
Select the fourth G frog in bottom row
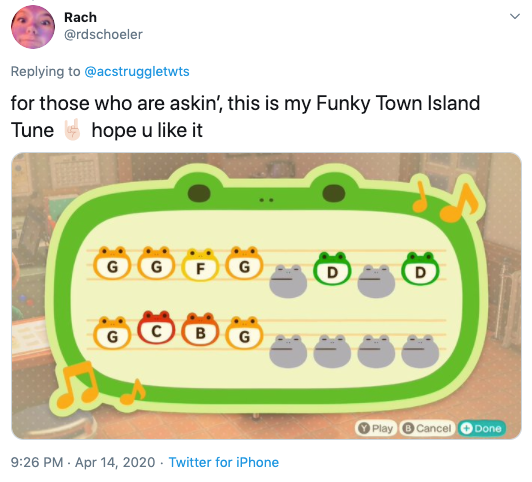pos(244,333)
